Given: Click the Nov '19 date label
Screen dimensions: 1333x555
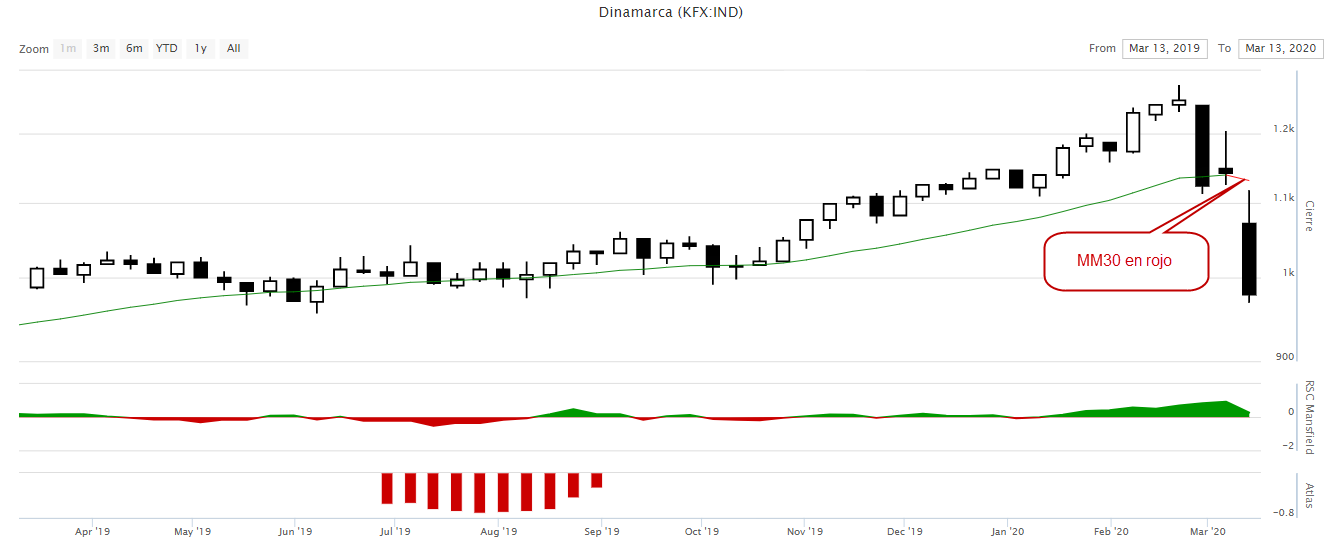Looking at the screenshot, I should point(804,532).
